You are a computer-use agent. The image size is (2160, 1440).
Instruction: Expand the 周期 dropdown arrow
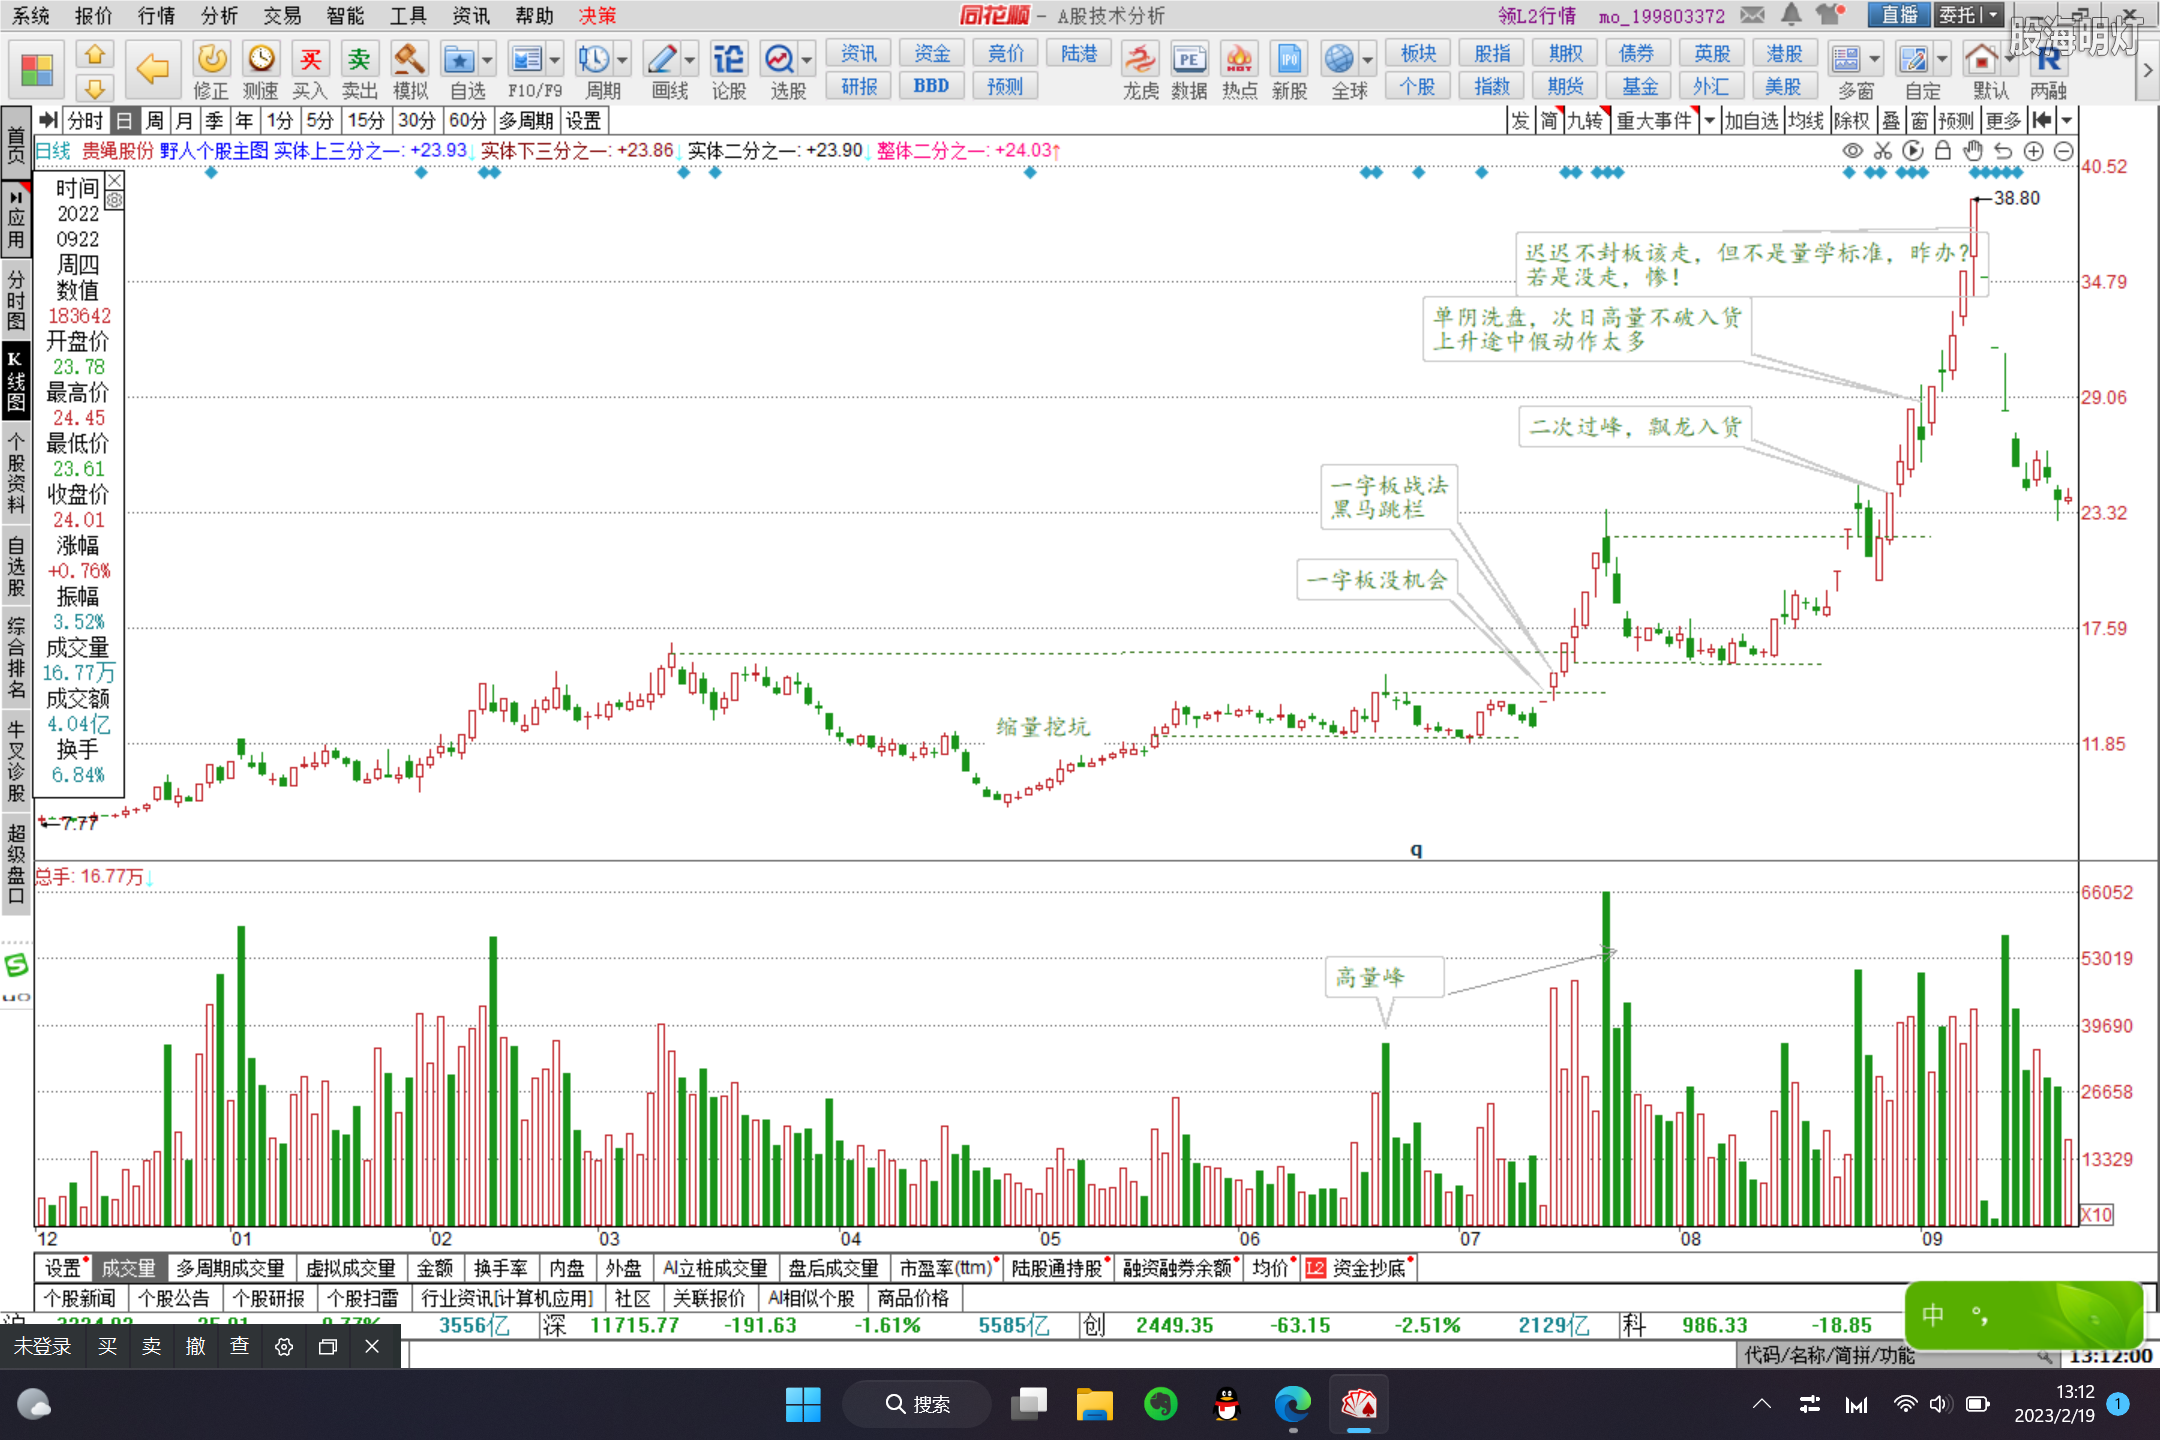coord(623,60)
